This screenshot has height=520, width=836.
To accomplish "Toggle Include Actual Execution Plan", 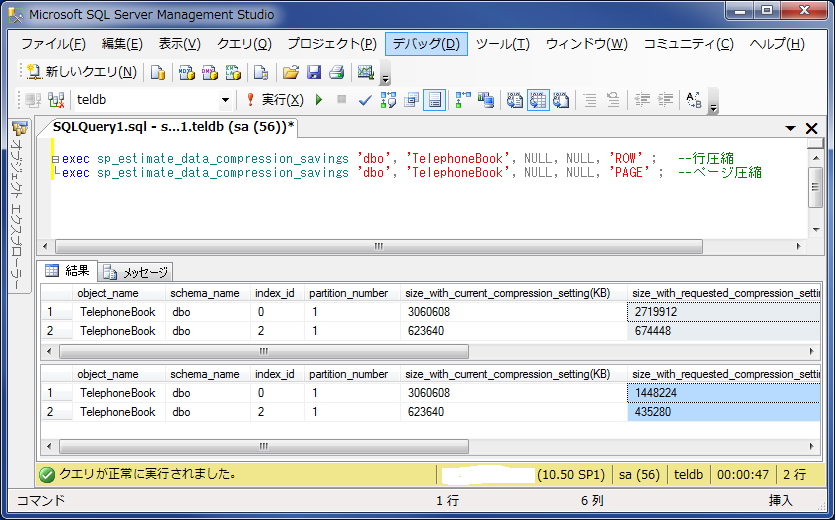I will tap(463, 100).
